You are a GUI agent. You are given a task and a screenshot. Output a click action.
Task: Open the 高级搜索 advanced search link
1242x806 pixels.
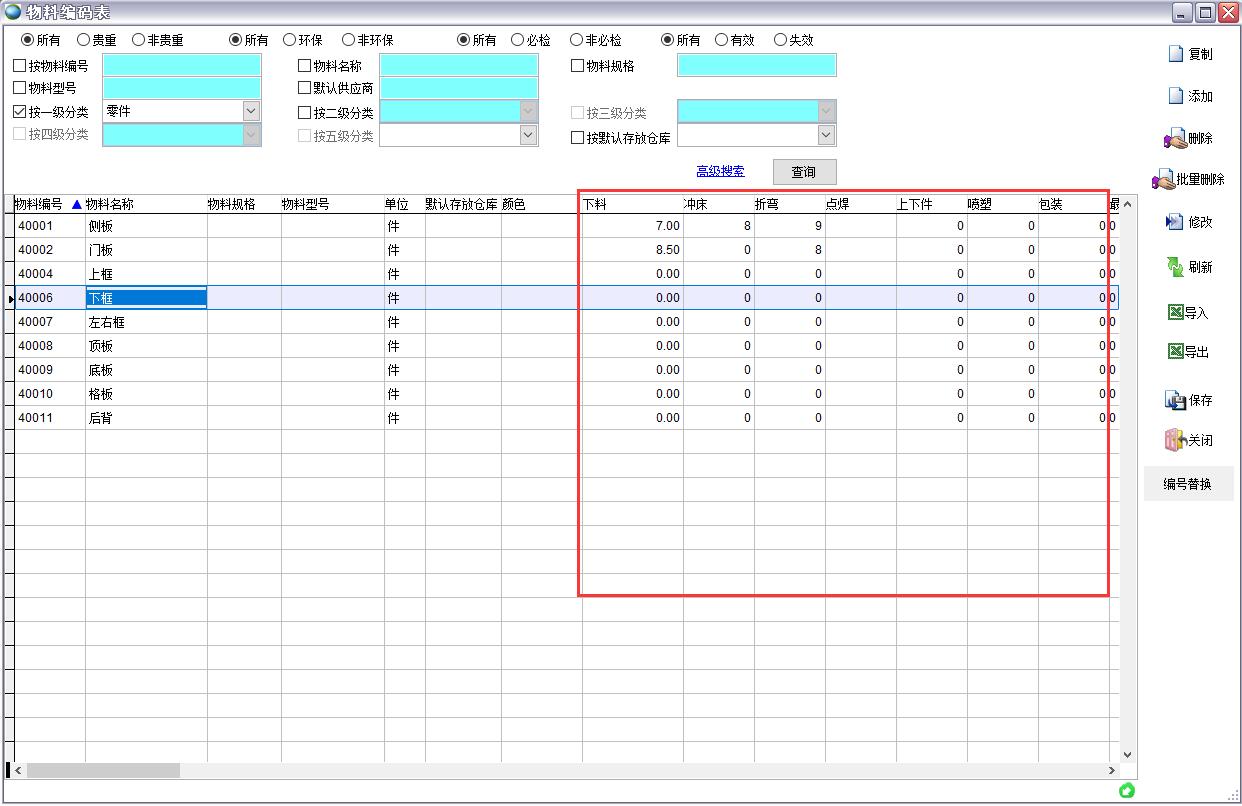720,171
